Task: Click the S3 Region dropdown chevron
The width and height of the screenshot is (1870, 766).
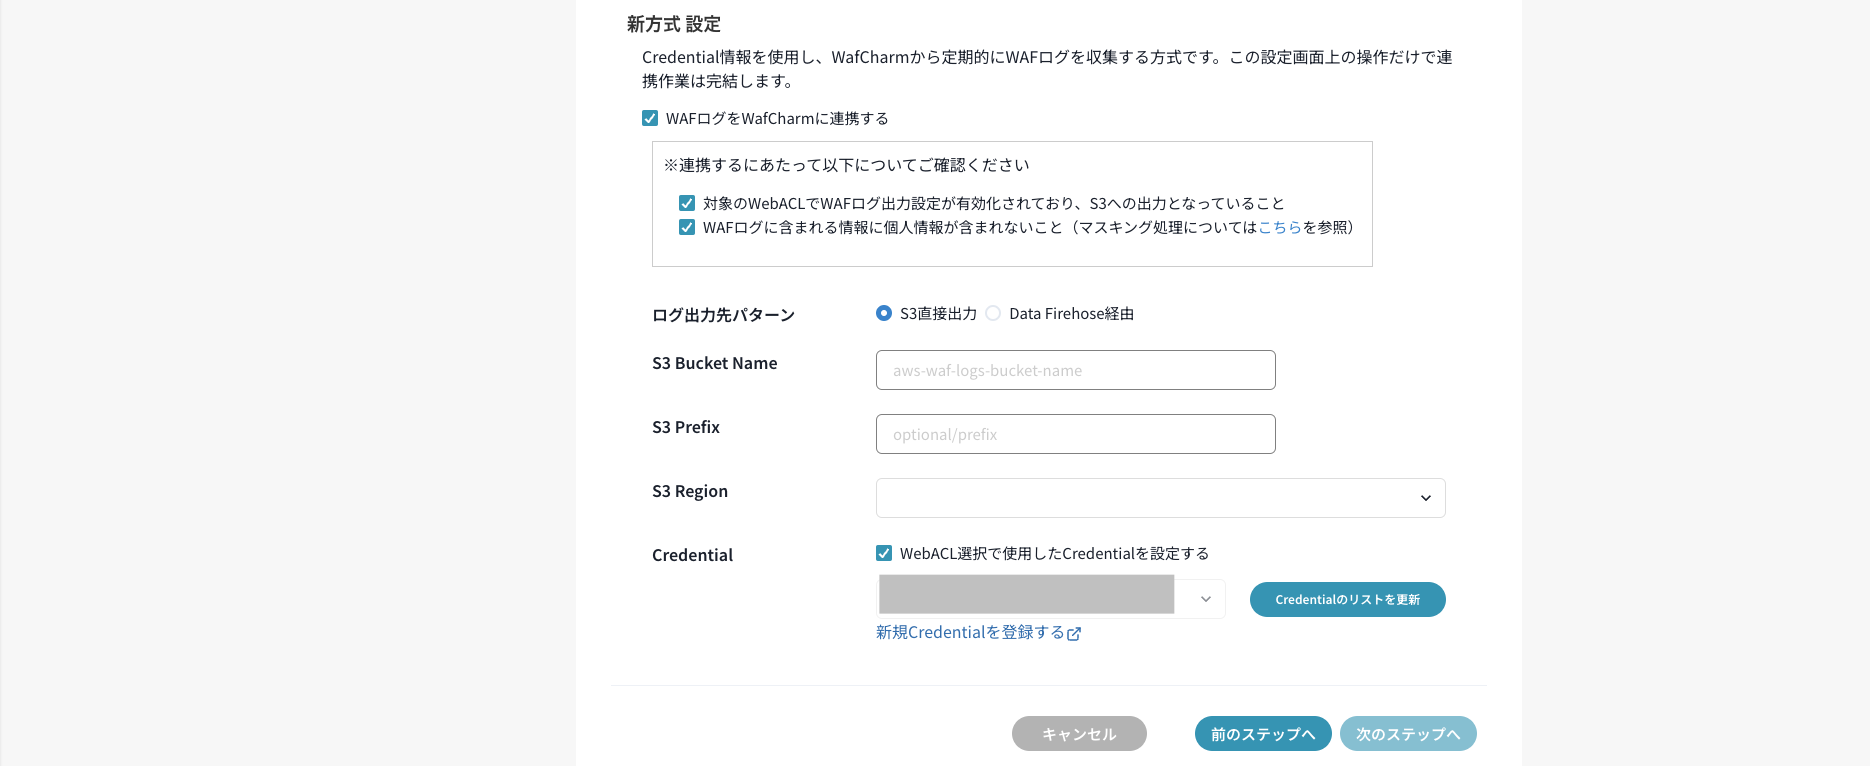Action: pyautogui.click(x=1425, y=498)
